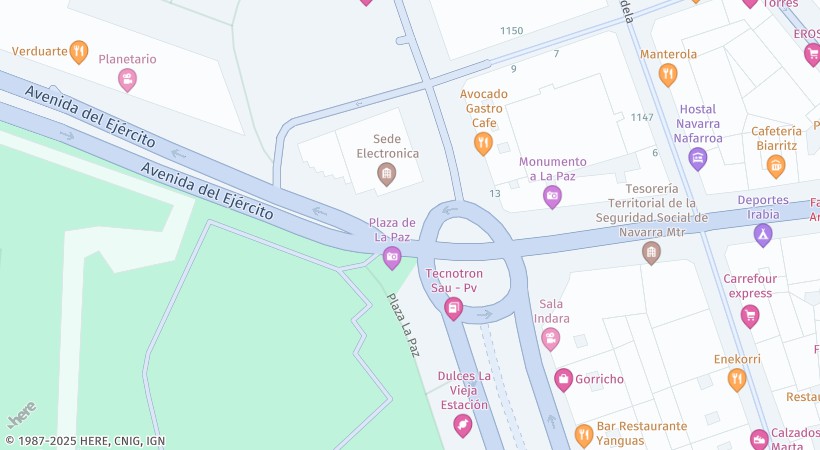This screenshot has height=450, width=820.
Task: Select the Hostal Navarra Nafarroa hotel marker
Action: 698,159
